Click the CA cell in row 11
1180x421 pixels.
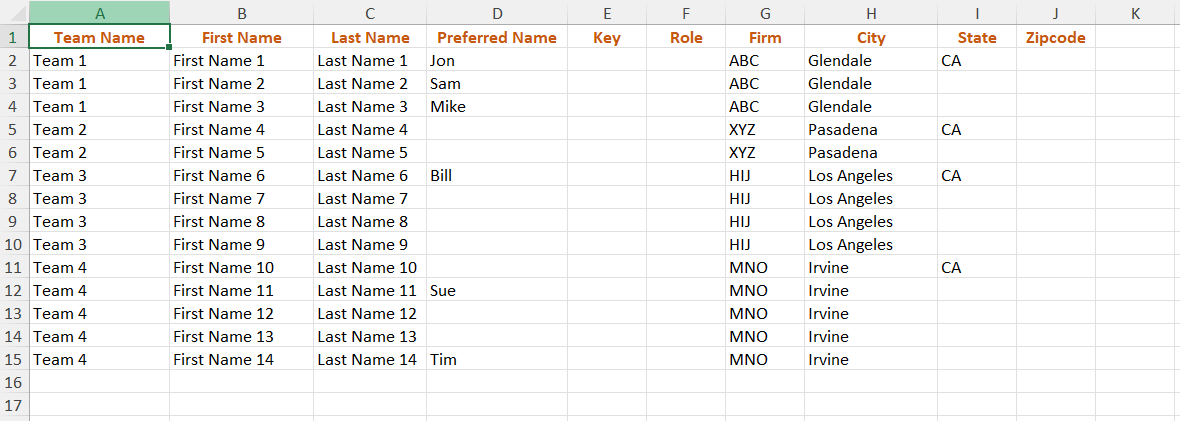(976, 268)
